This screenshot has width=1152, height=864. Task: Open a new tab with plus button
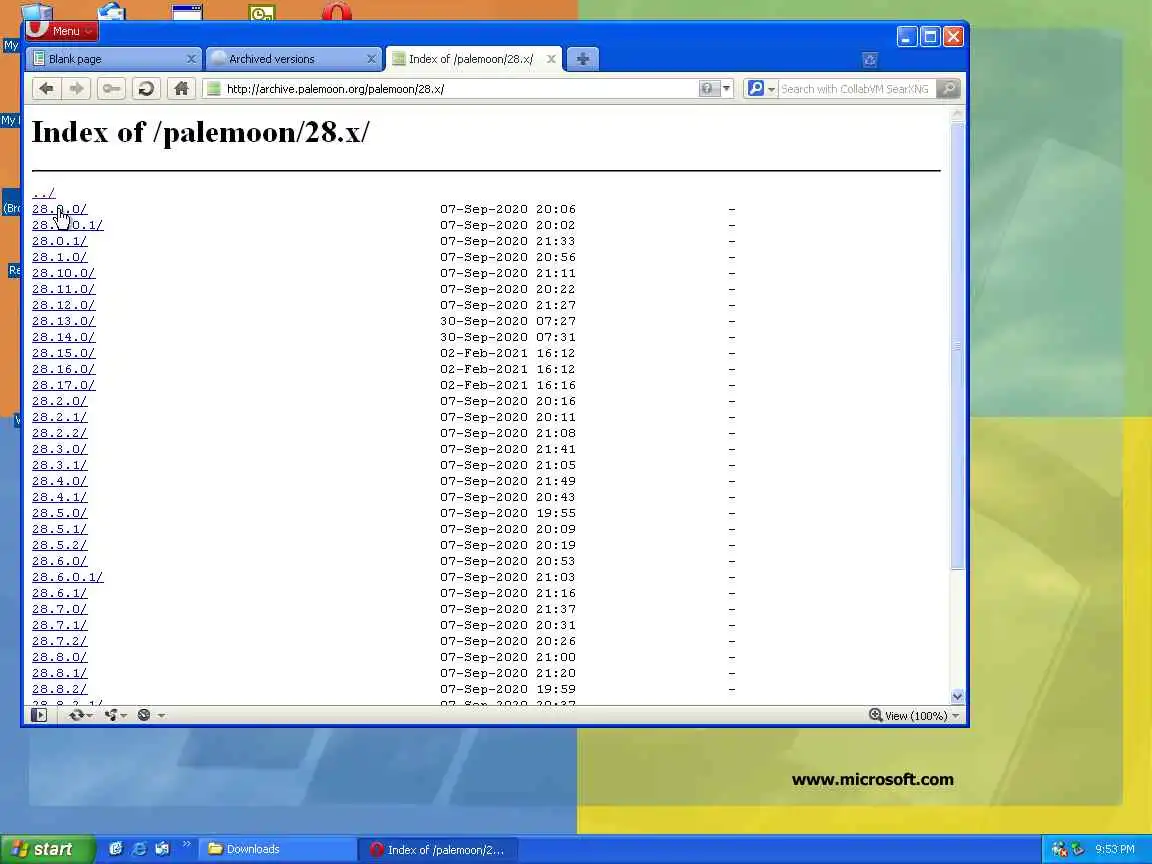(583, 59)
